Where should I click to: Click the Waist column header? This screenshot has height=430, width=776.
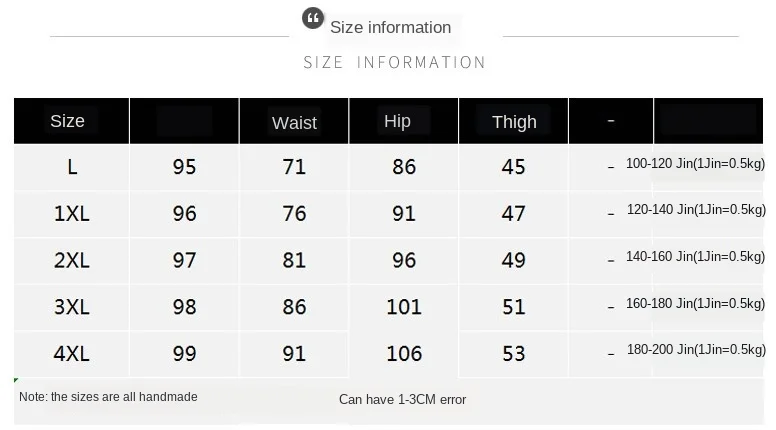point(294,122)
